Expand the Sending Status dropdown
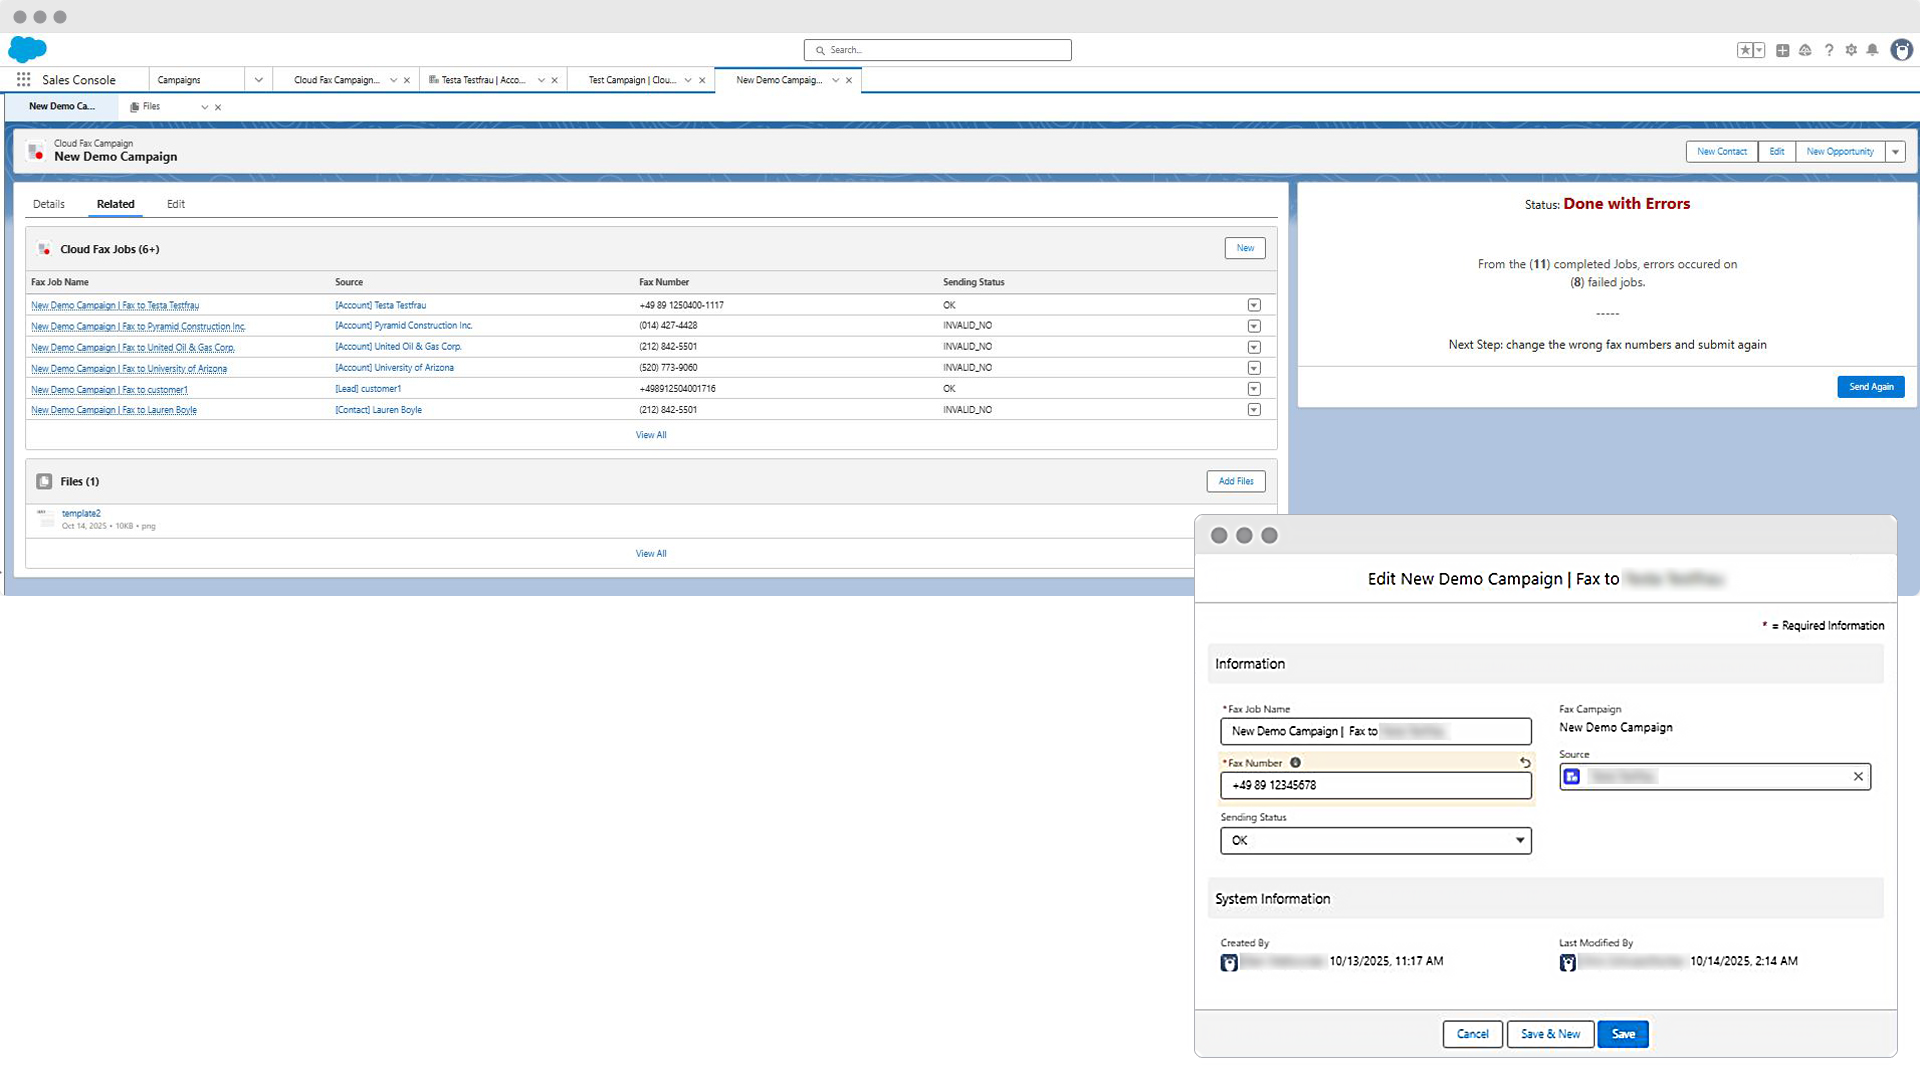Image resolution: width=1920 pixels, height=1080 pixels. (1519, 841)
